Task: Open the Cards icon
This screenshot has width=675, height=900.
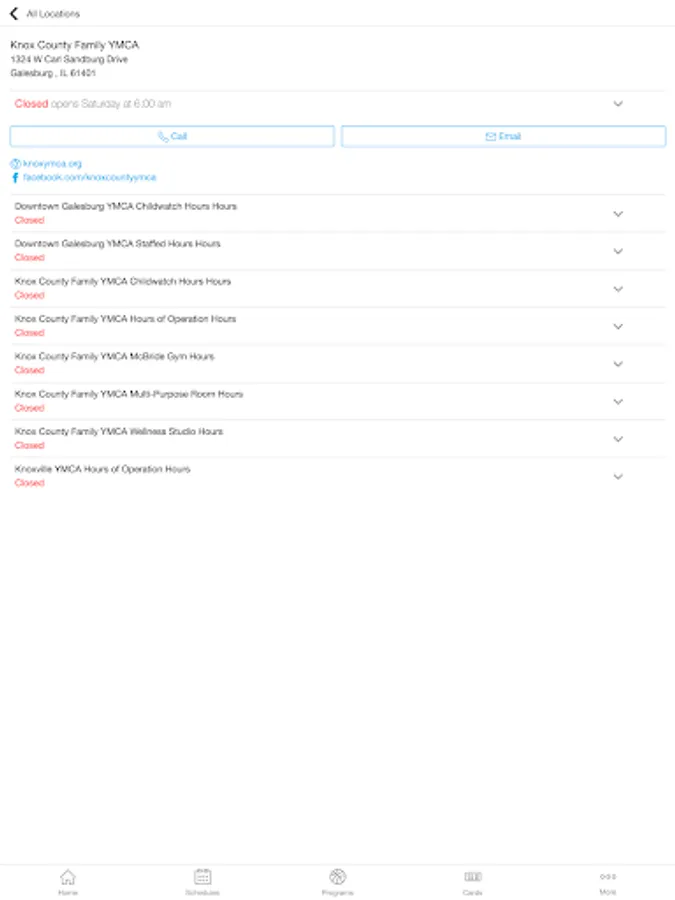Action: pos(473,876)
